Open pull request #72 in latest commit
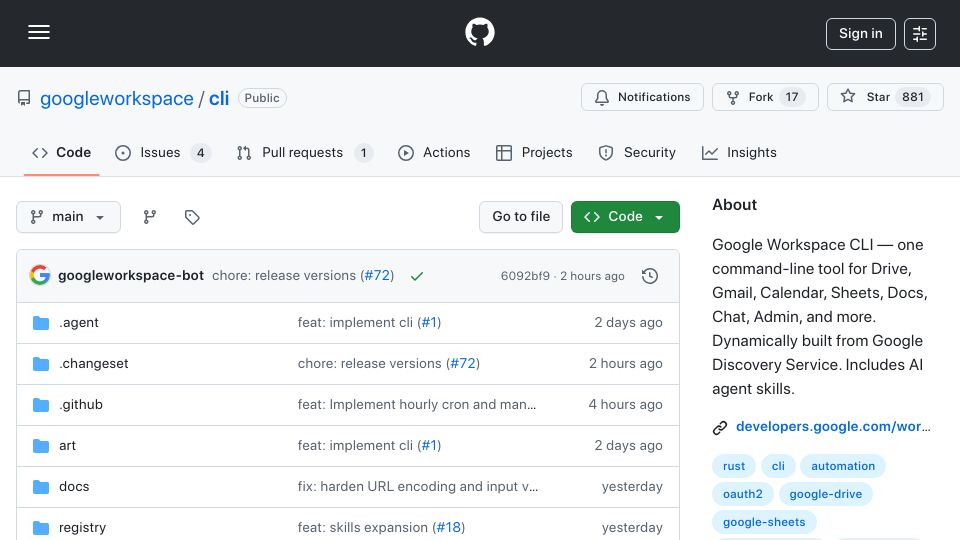 click(377, 276)
